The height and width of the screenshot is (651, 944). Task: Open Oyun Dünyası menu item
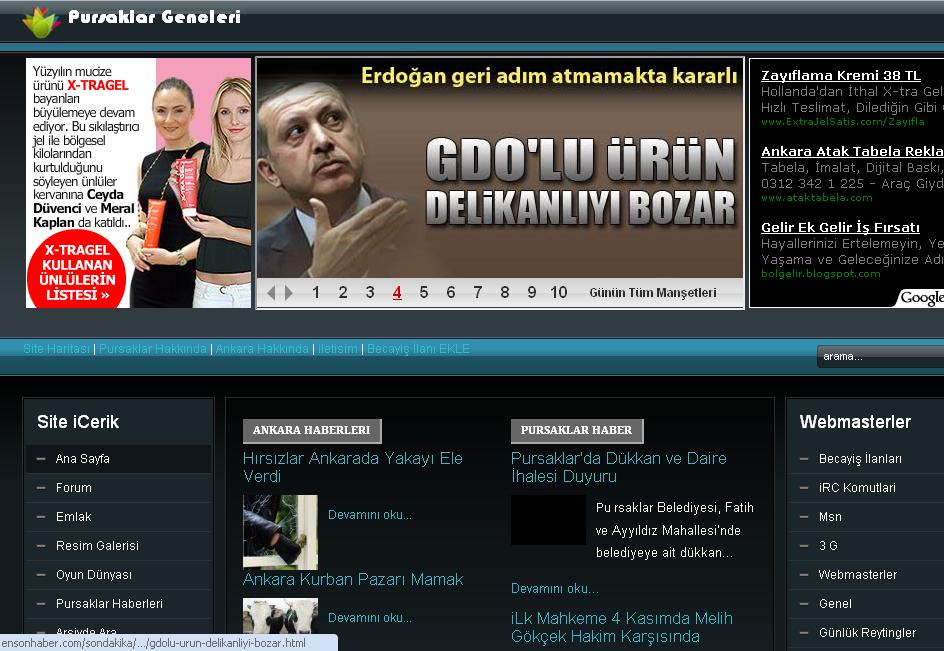[x=119, y=575]
